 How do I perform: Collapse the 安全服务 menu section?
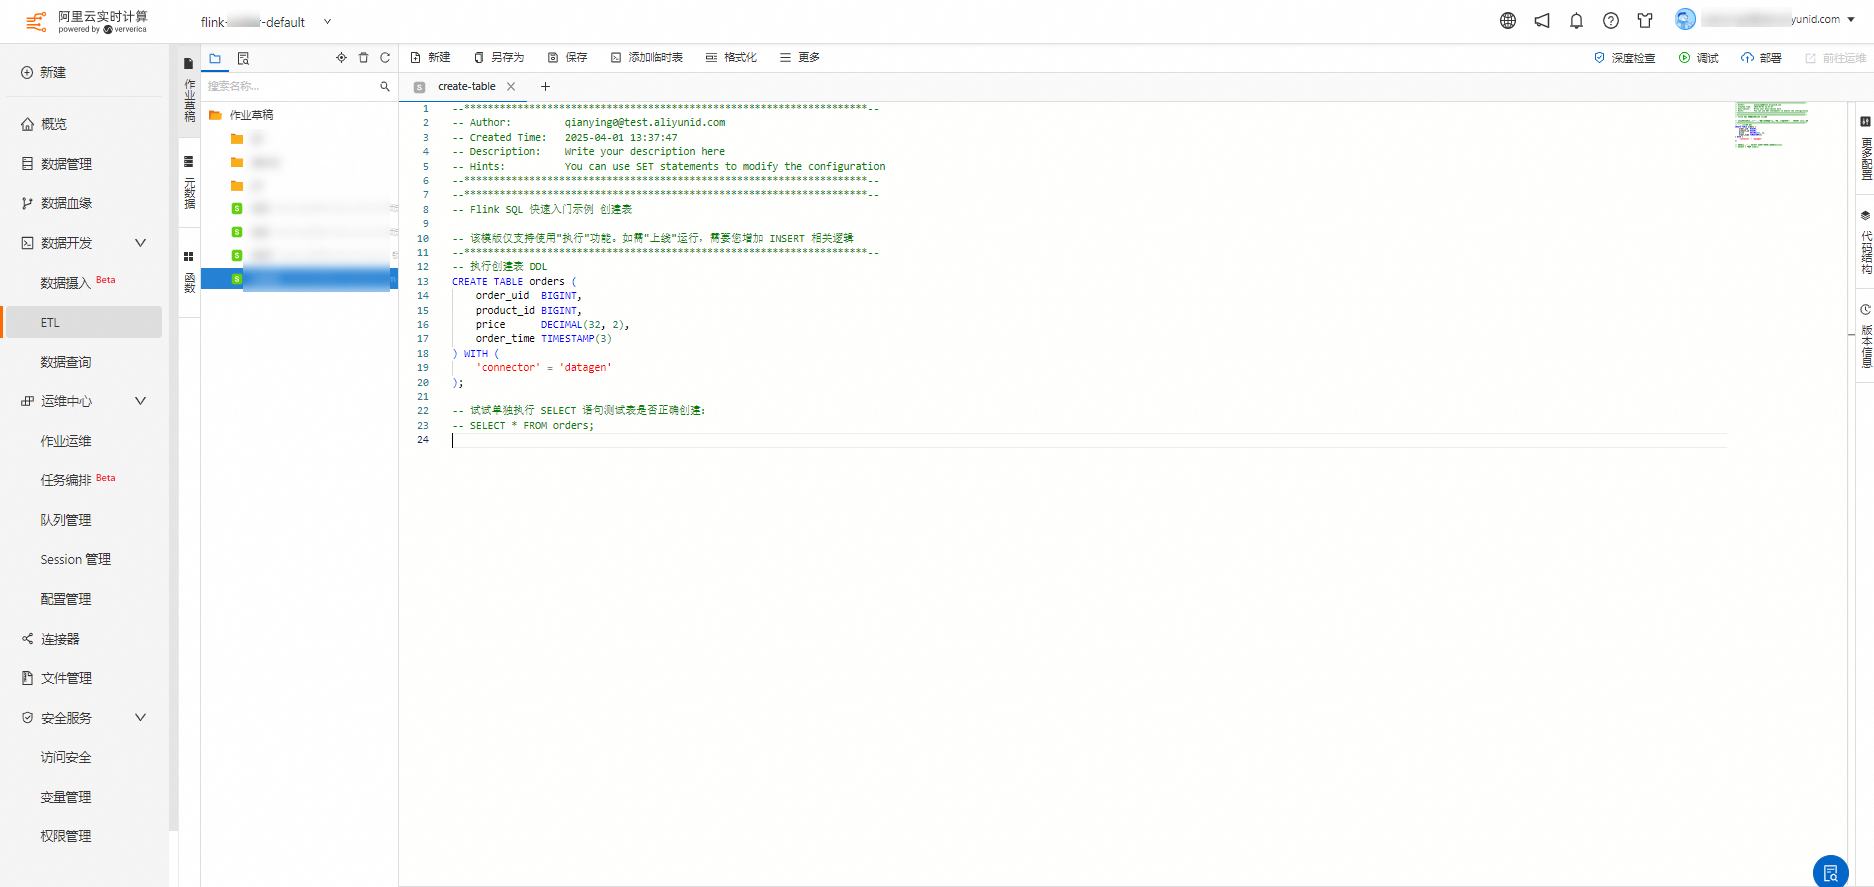[140, 718]
